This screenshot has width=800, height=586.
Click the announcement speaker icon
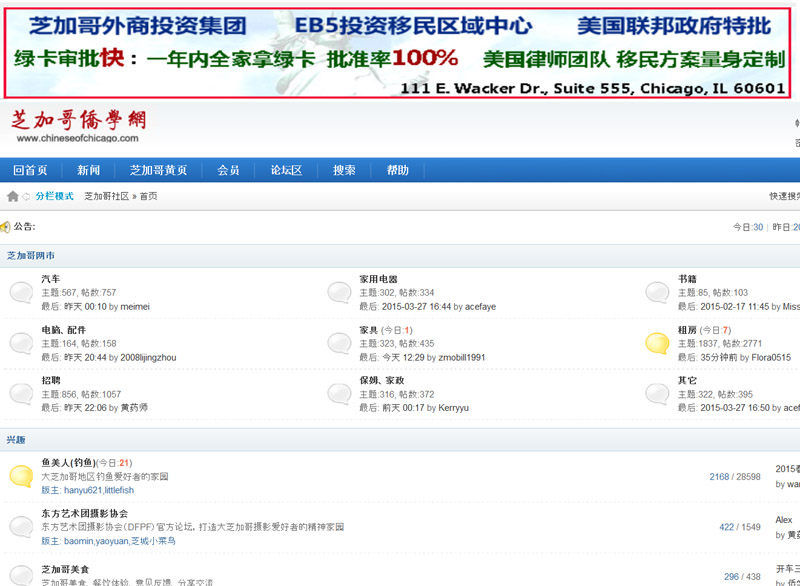coord(6,227)
